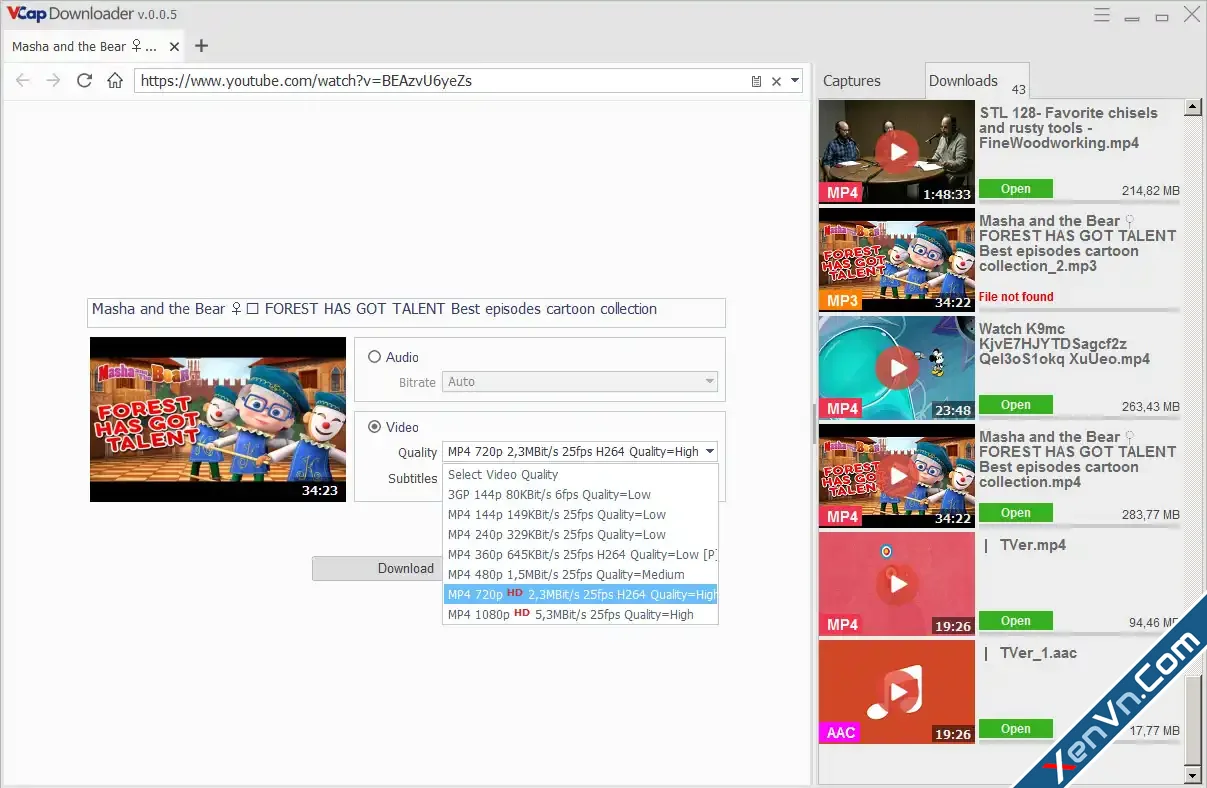1207x788 pixels.
Task: Click the Forest Has Got Talent preview thumbnail
Action: pos(217,419)
